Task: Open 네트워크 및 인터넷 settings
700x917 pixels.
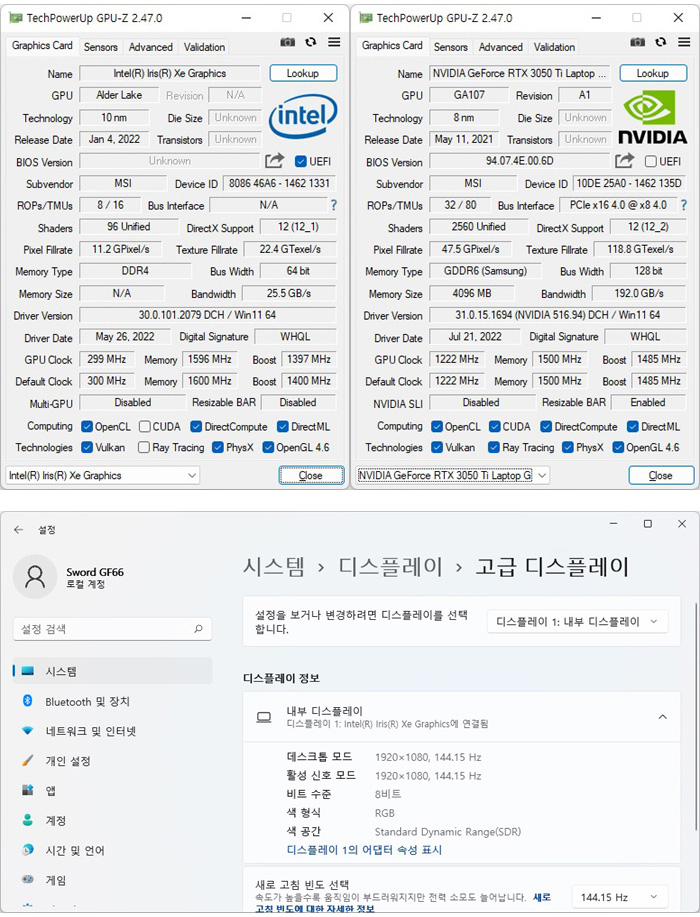Action: point(112,731)
